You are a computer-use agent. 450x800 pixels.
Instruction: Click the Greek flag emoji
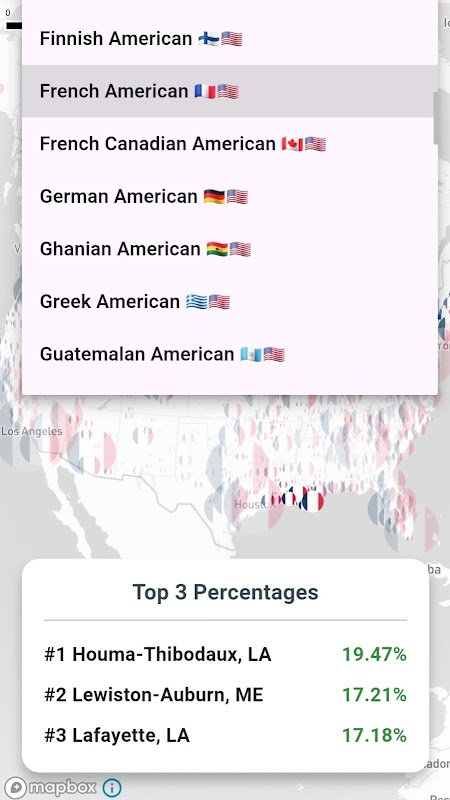196,302
